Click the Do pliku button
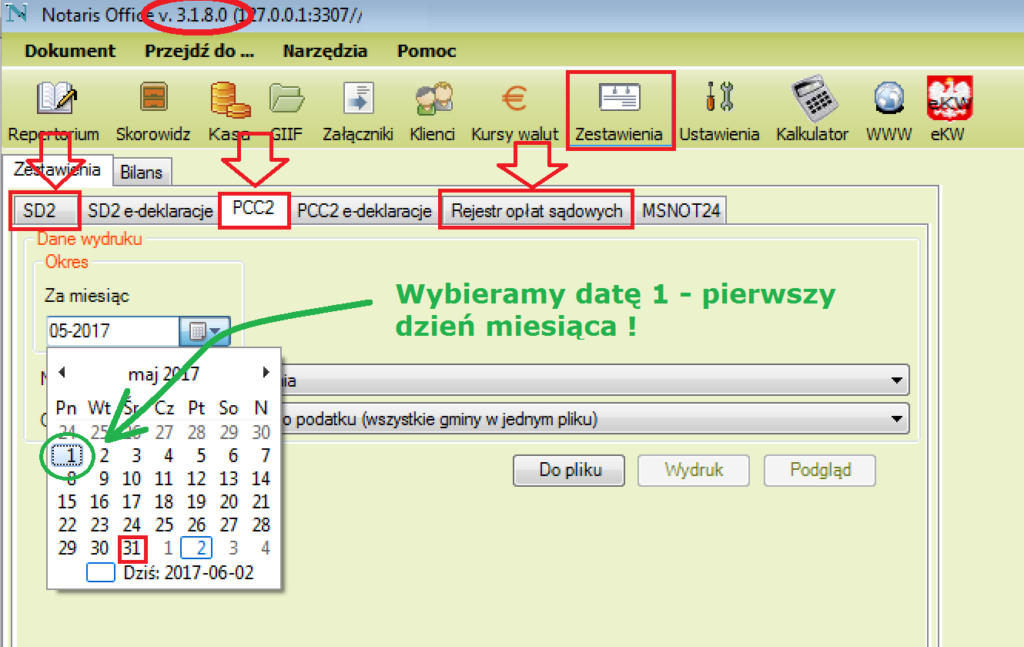1024x647 pixels. pyautogui.click(x=569, y=470)
